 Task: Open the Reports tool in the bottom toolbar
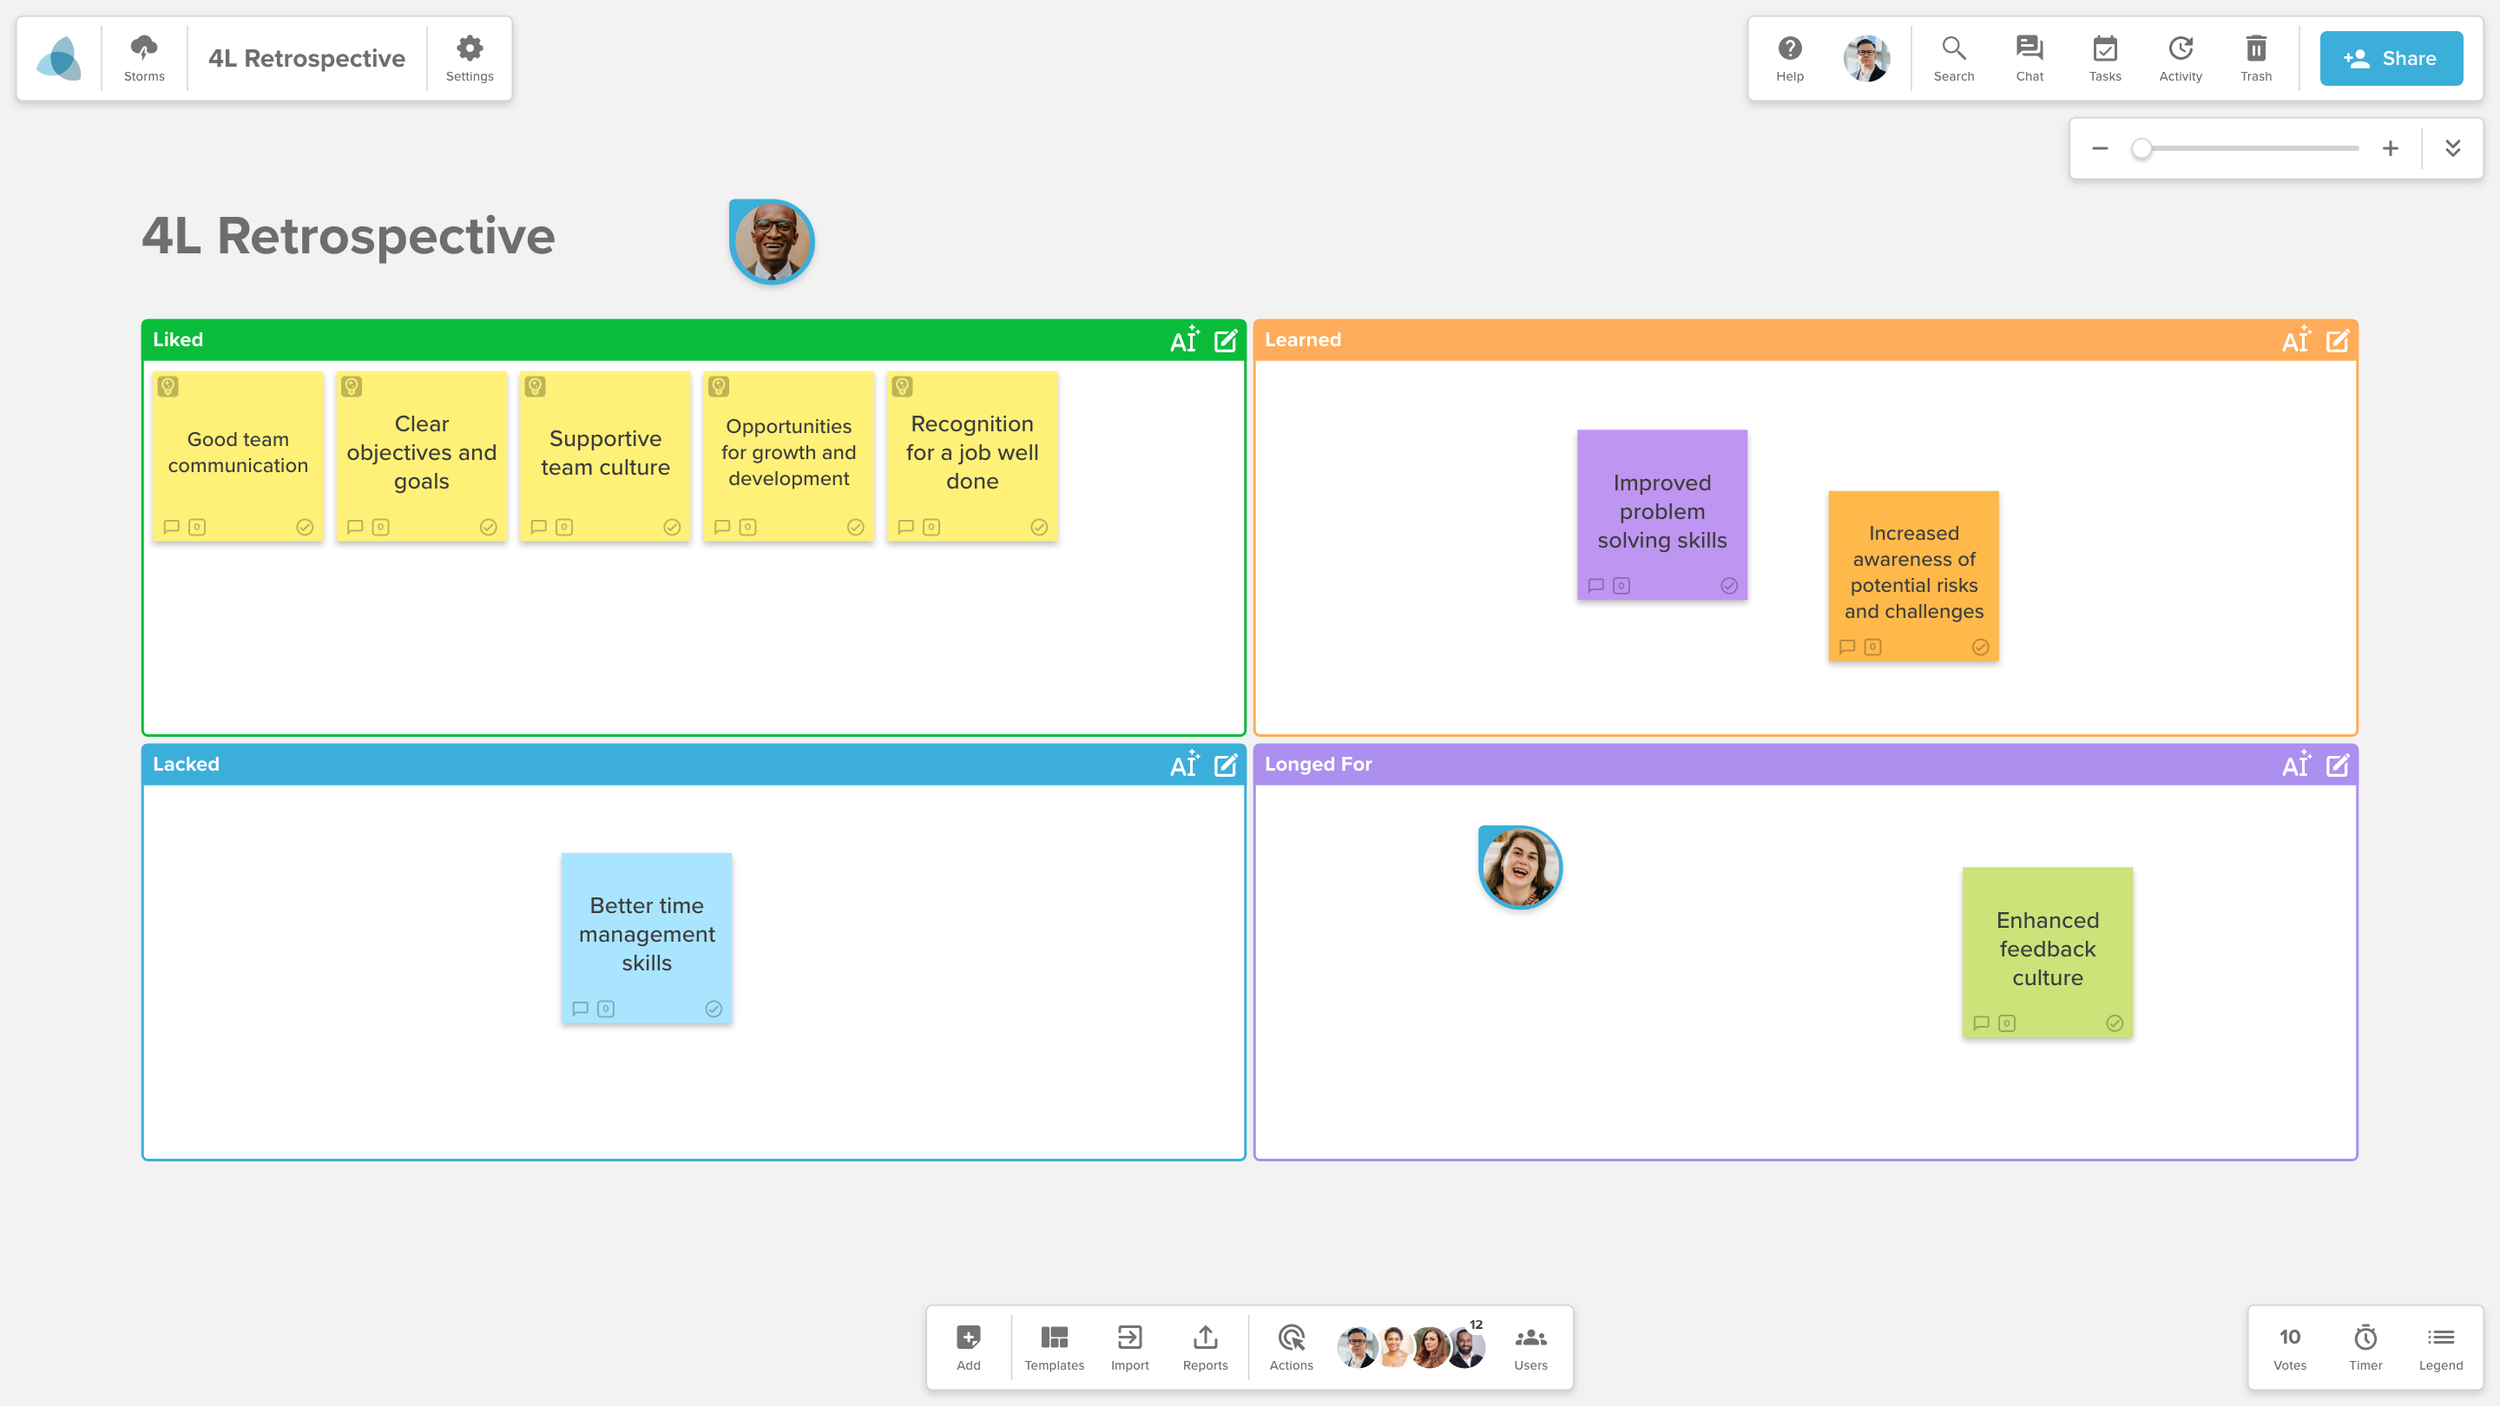click(x=1205, y=1345)
